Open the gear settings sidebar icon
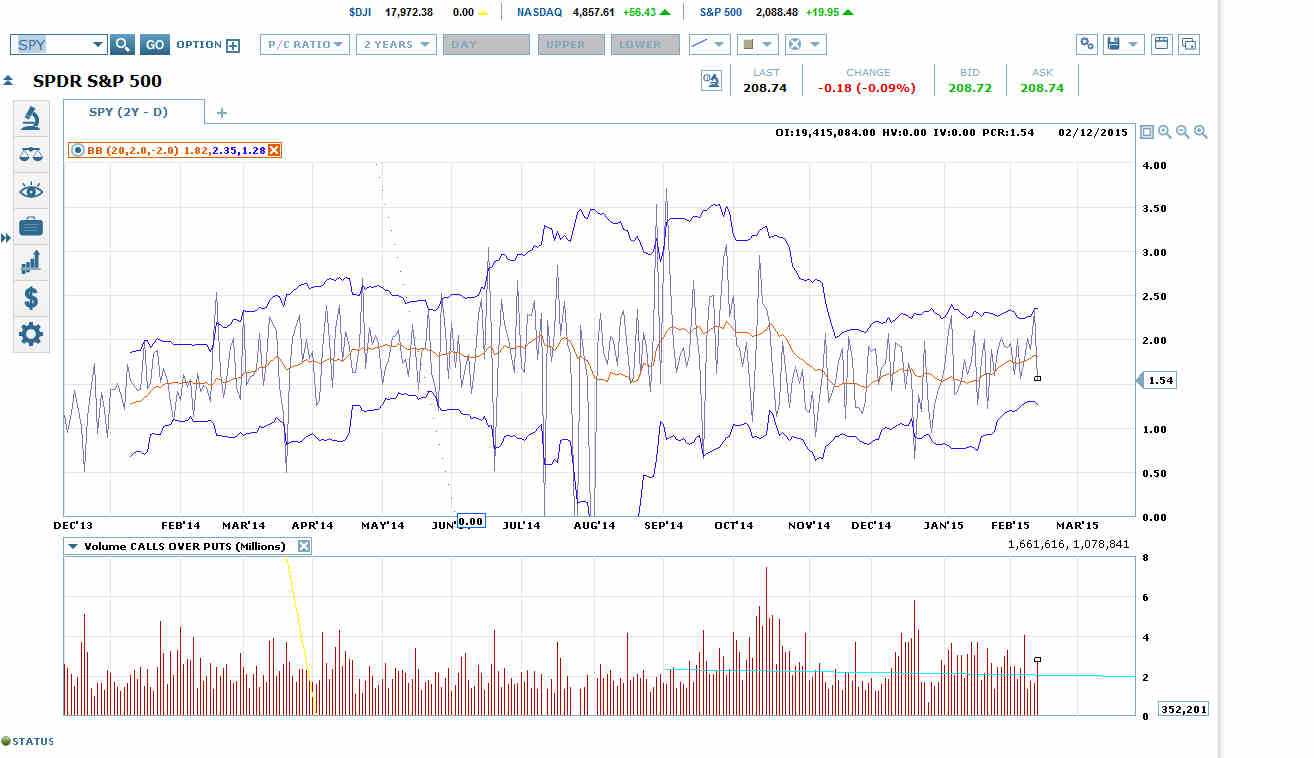1314x758 pixels. [x=31, y=334]
